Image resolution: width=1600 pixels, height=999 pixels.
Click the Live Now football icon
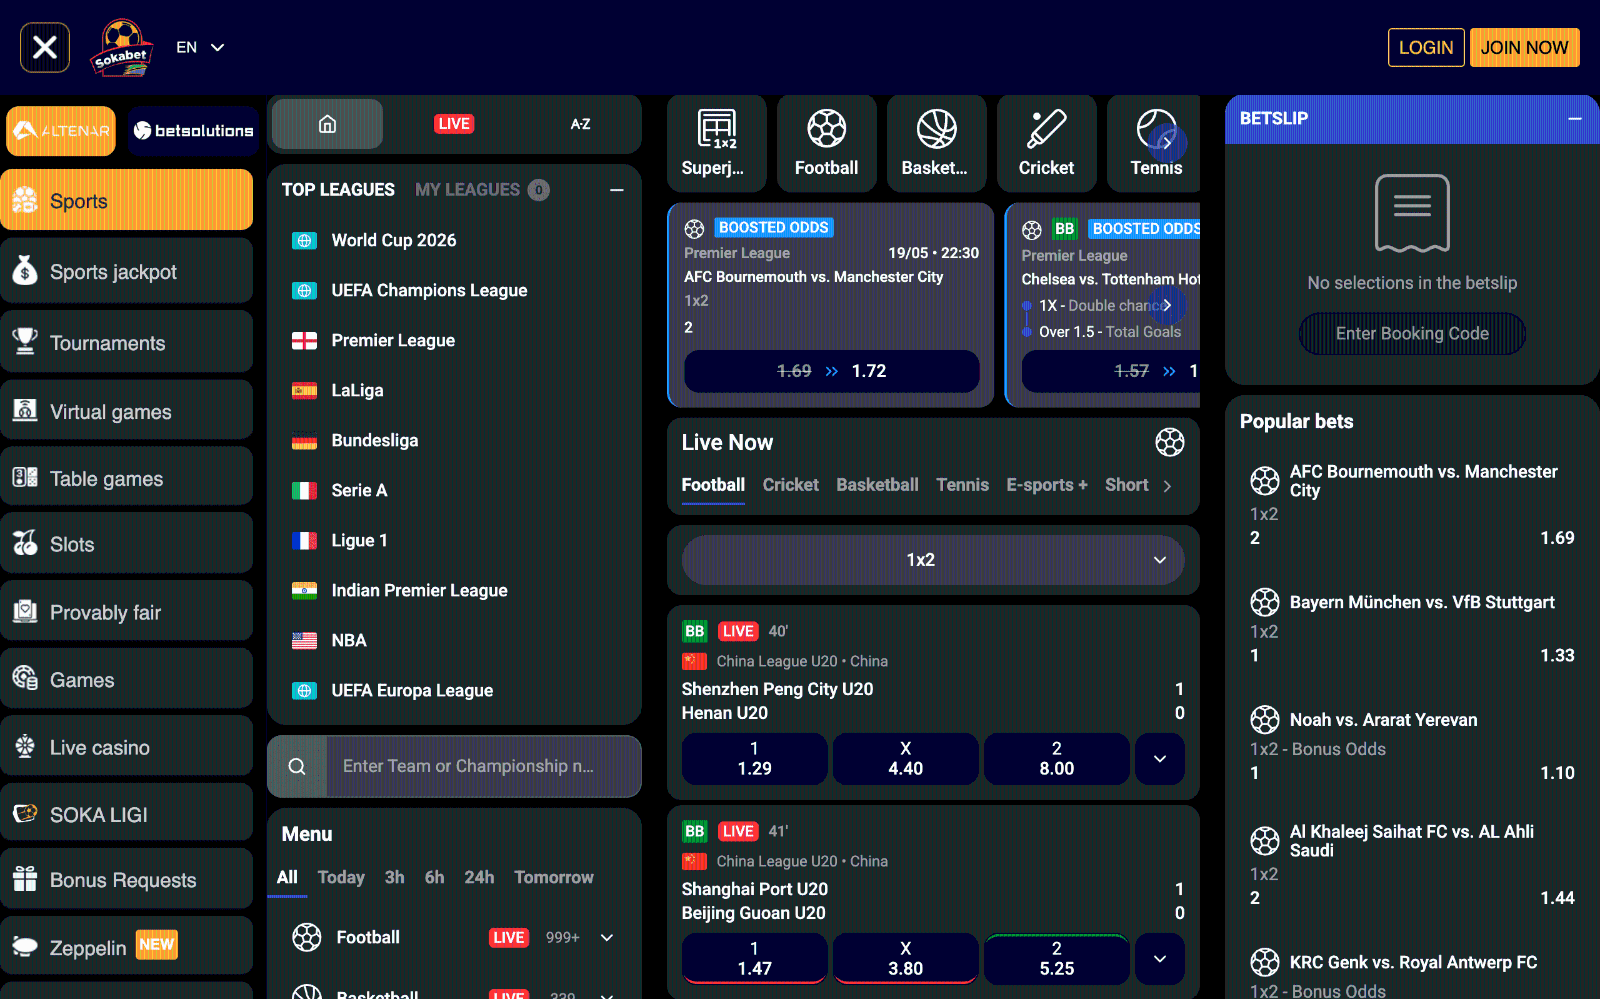tap(1170, 442)
